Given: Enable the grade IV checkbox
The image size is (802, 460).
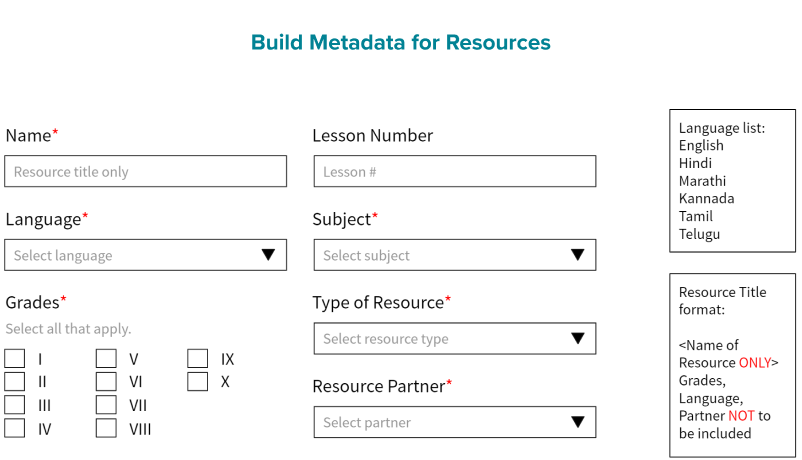Looking at the screenshot, I should [14, 428].
